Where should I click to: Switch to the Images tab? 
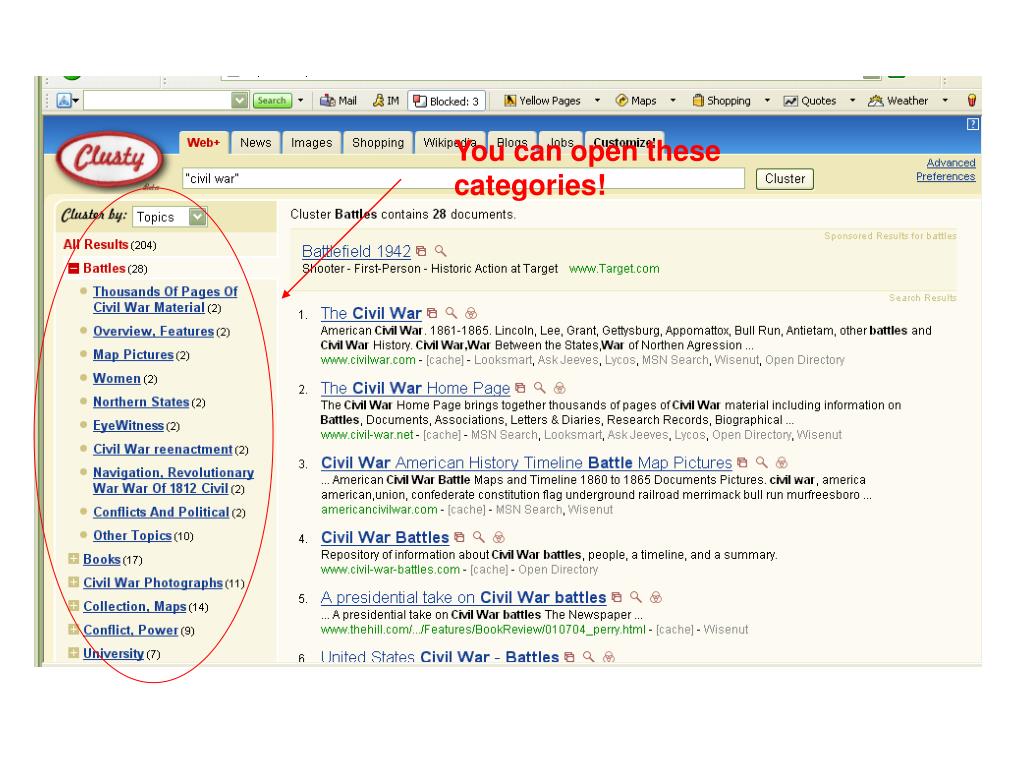312,142
